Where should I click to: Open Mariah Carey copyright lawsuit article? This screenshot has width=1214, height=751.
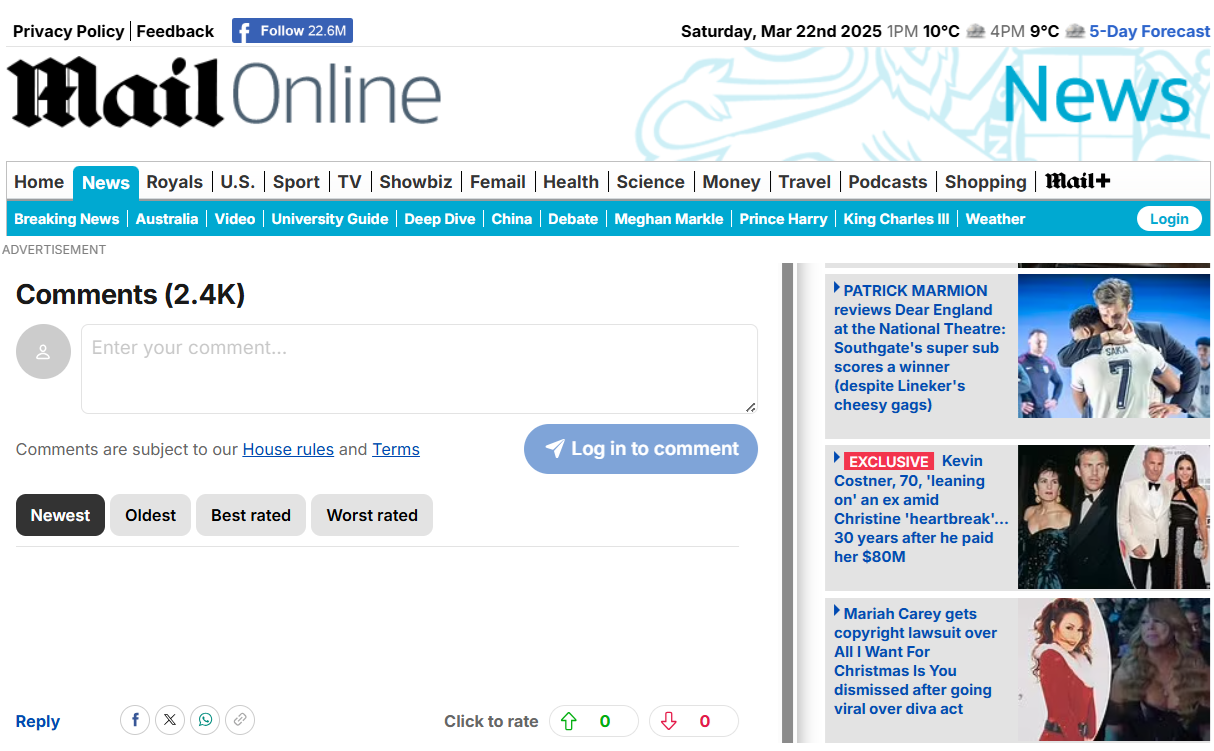point(915,661)
